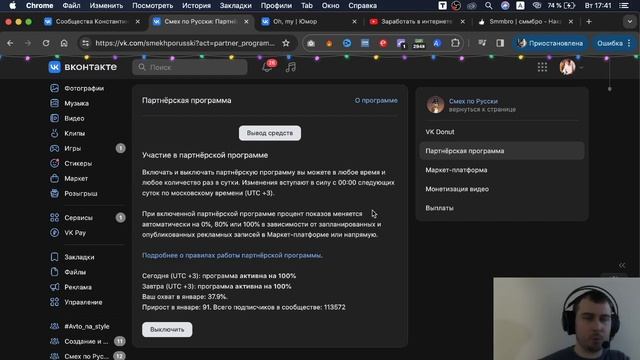Switch to Сообщества Константин tab

[92, 22]
